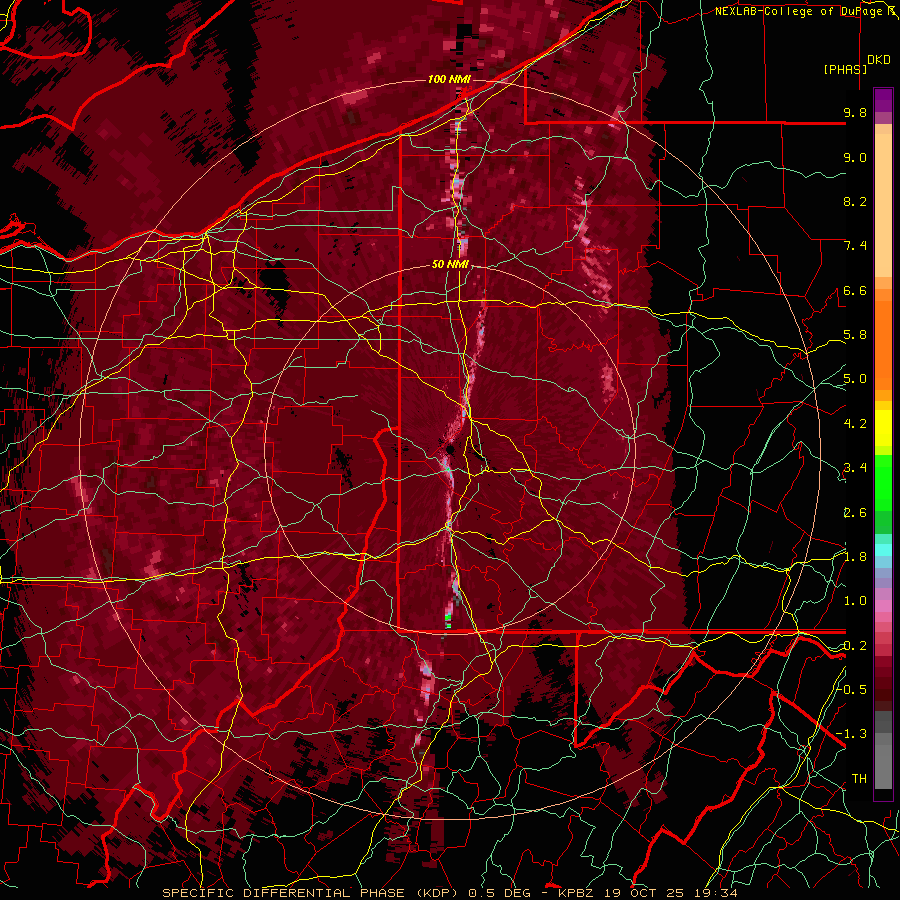Pick the bright green segment of the color bar
The width and height of the screenshot is (900, 900).
coord(883,485)
